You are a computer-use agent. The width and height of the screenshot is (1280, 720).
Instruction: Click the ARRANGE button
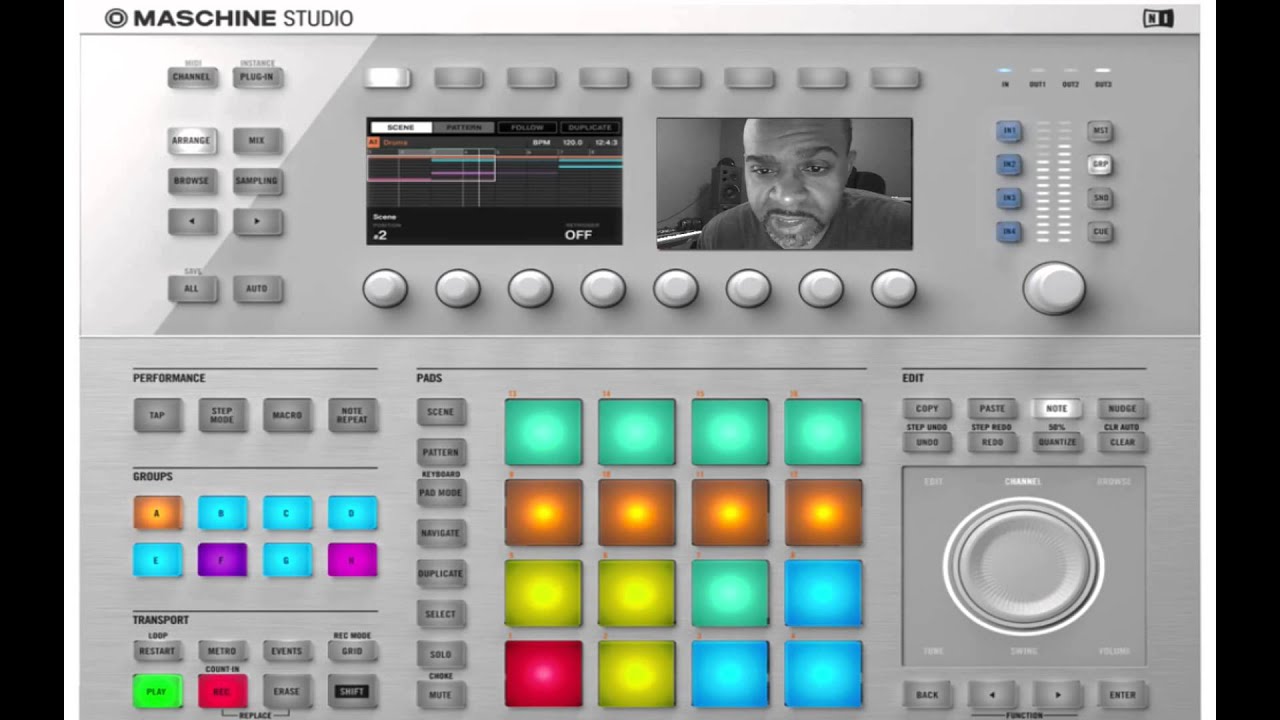(192, 141)
